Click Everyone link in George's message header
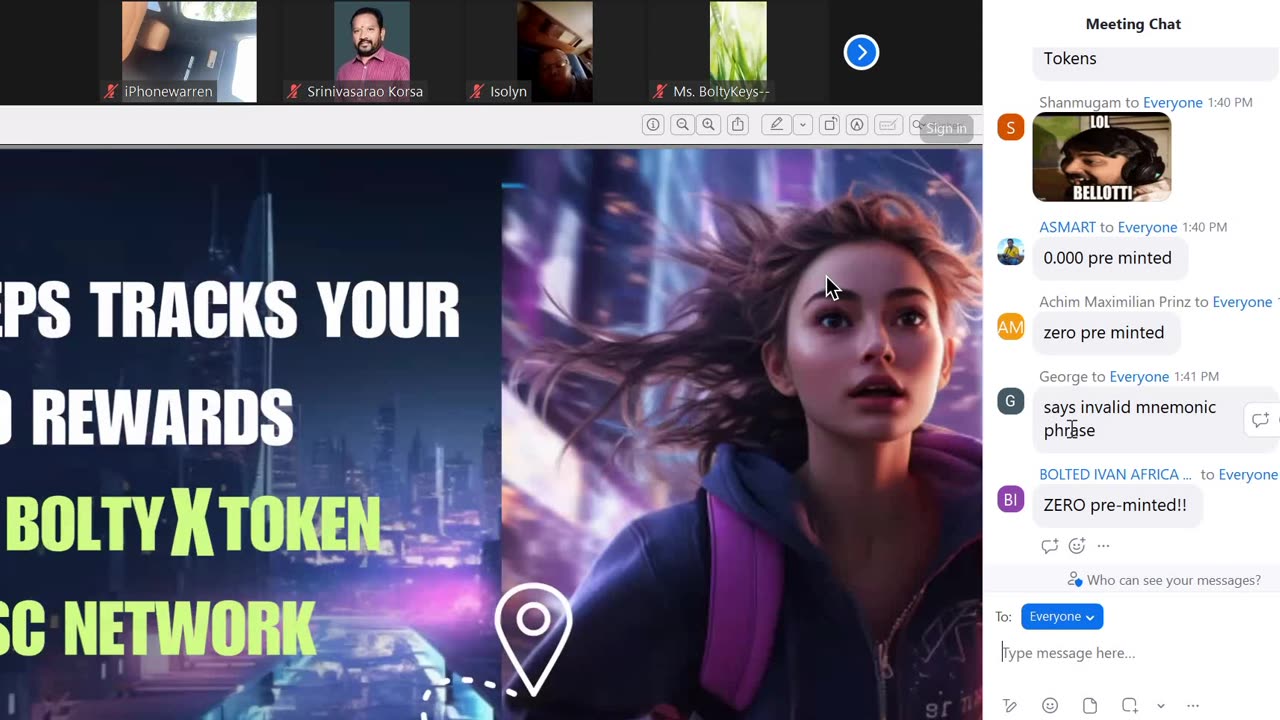This screenshot has width=1280, height=720. click(x=1139, y=376)
